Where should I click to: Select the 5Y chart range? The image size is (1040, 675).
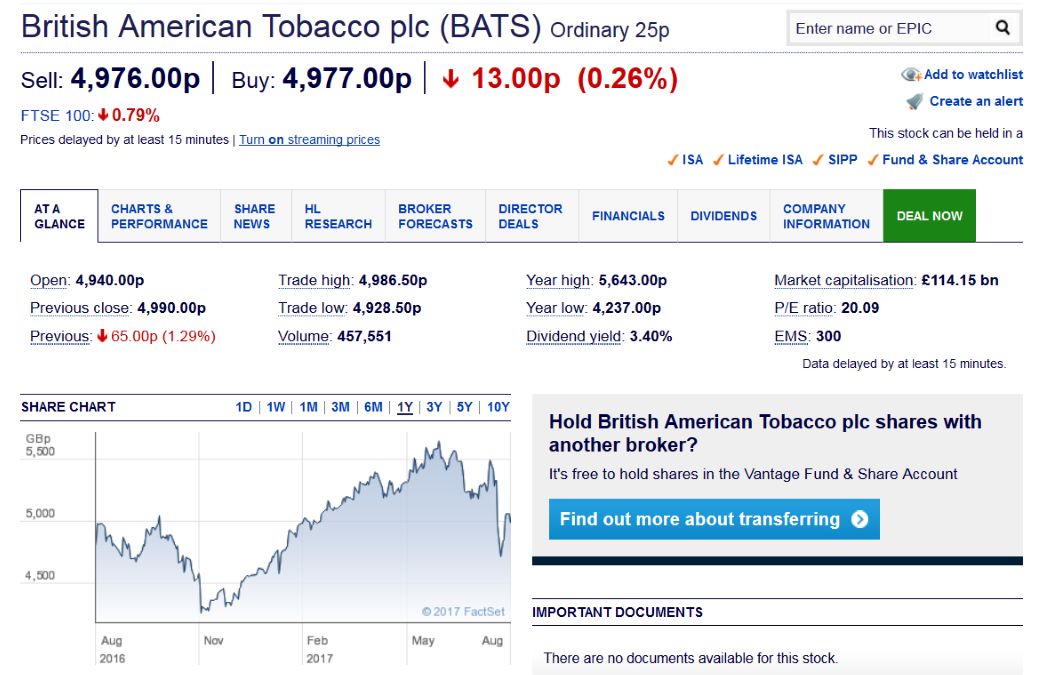click(x=464, y=407)
